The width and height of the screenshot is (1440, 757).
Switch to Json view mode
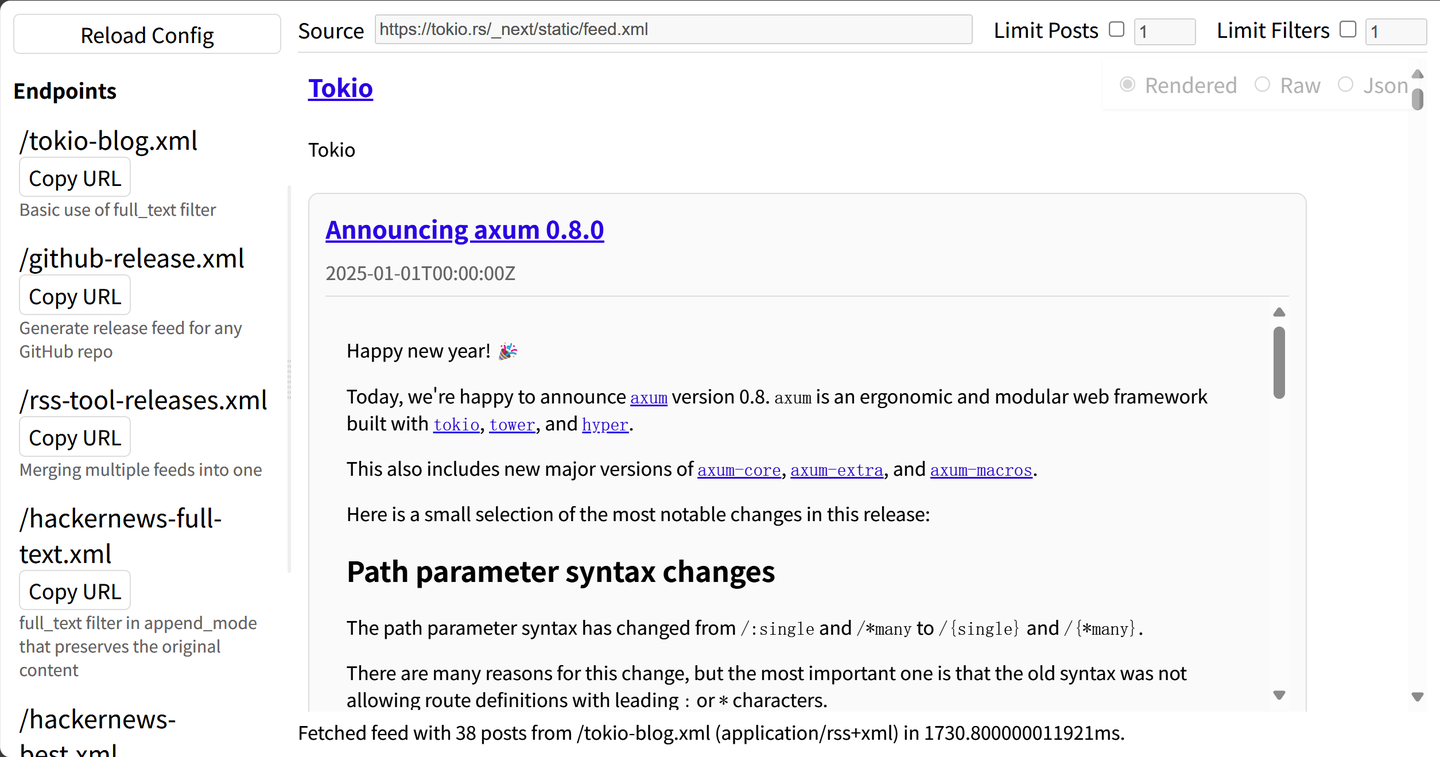1346,85
